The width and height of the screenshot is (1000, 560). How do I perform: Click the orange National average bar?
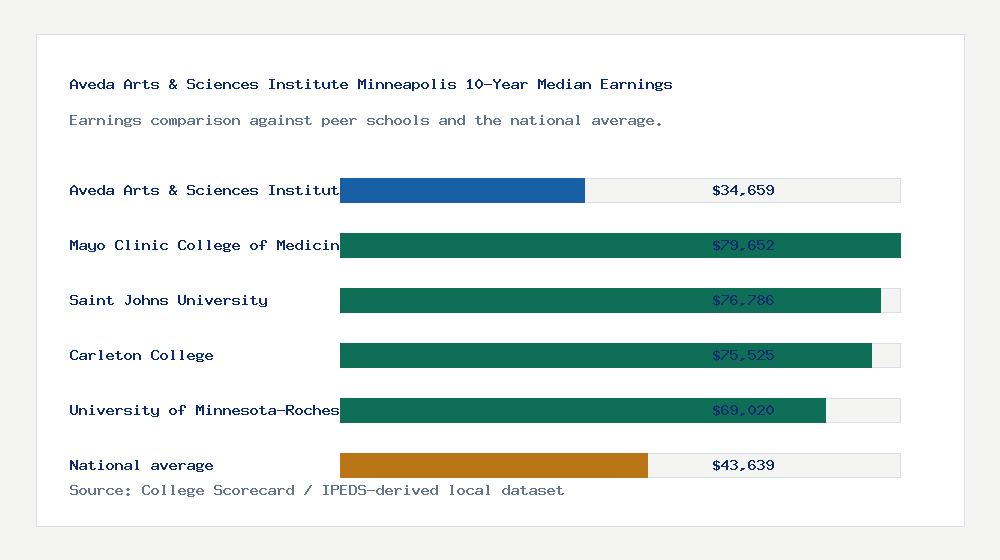[494, 466]
